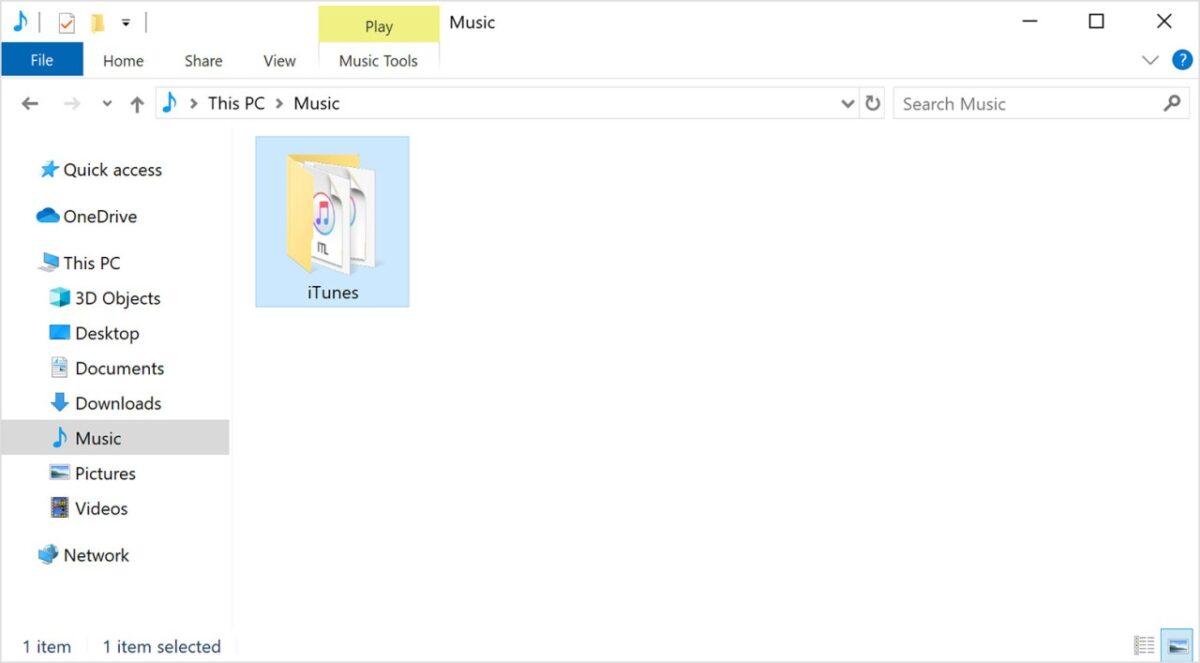This screenshot has height=663, width=1200.
Task: Switch to large icons view in status bar
Action: pos(1175,645)
